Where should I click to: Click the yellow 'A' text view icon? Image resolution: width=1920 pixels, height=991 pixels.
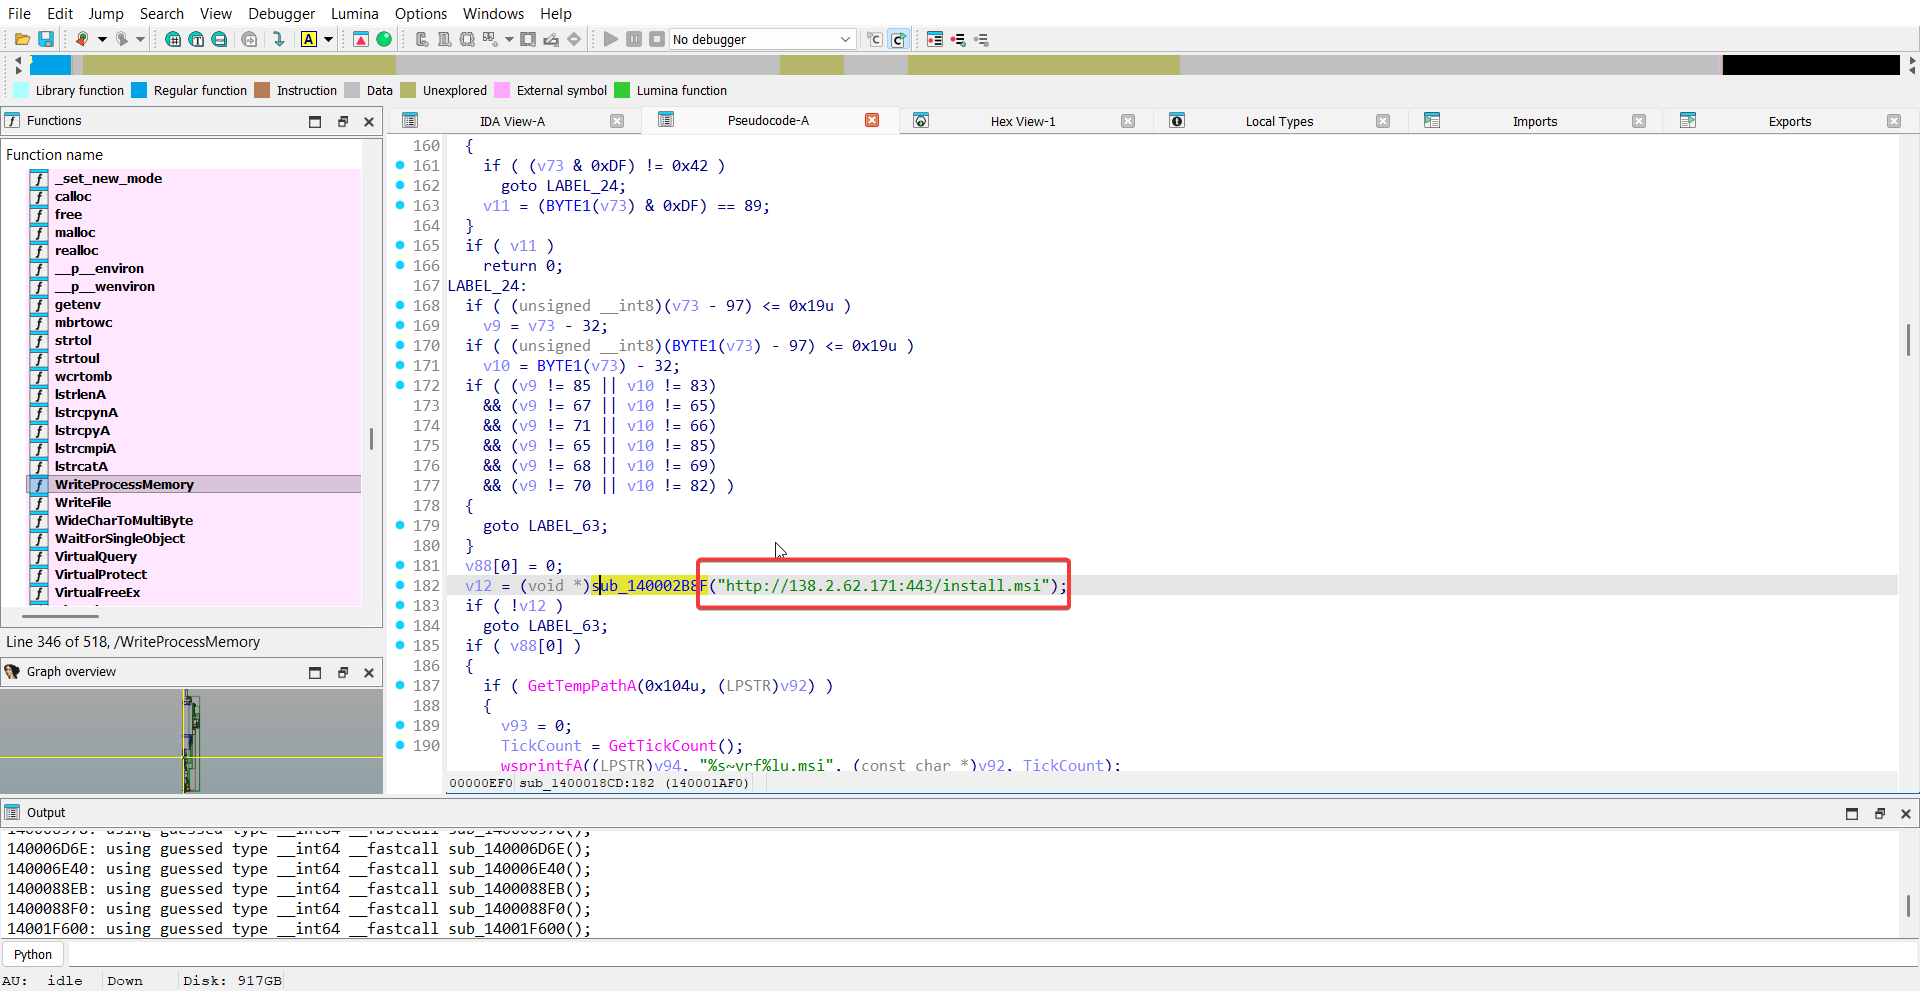pos(309,39)
